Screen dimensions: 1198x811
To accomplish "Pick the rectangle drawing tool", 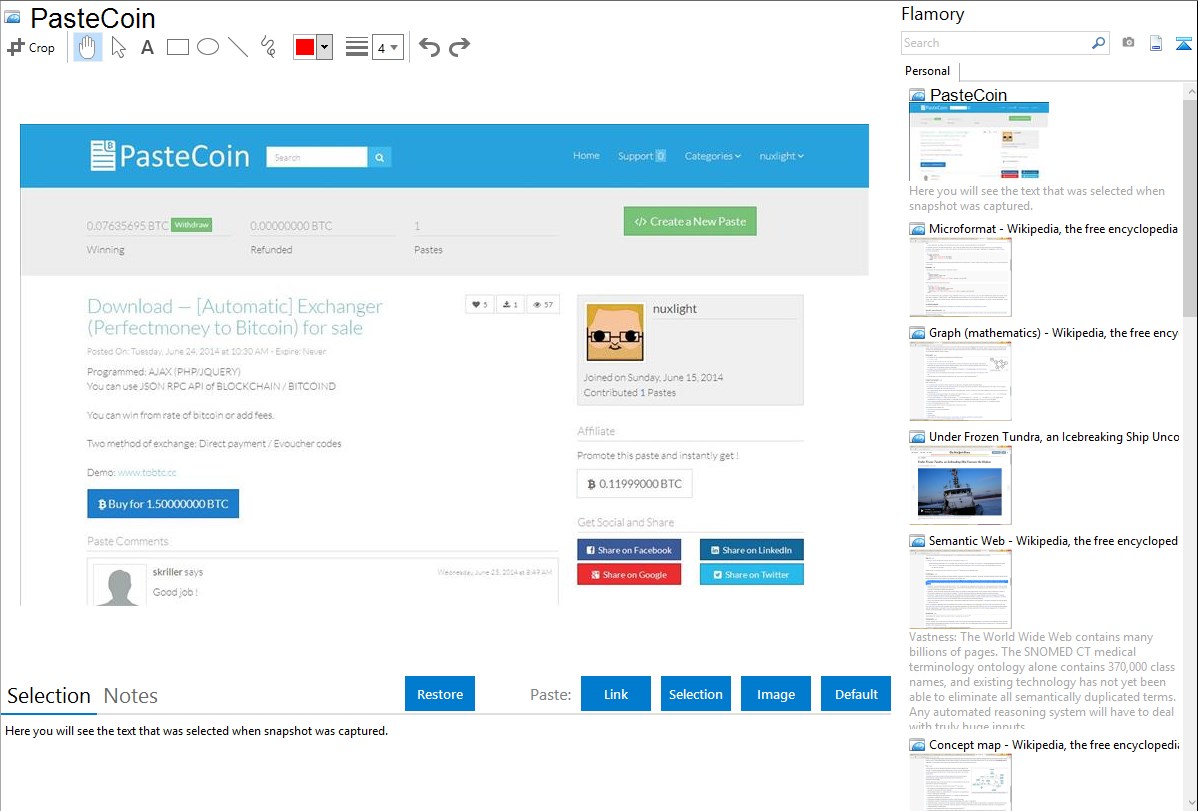I will click(177, 47).
